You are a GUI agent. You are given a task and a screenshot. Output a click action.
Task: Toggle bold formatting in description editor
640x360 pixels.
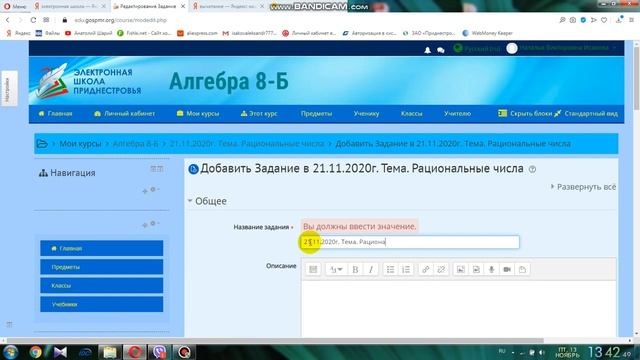355,269
